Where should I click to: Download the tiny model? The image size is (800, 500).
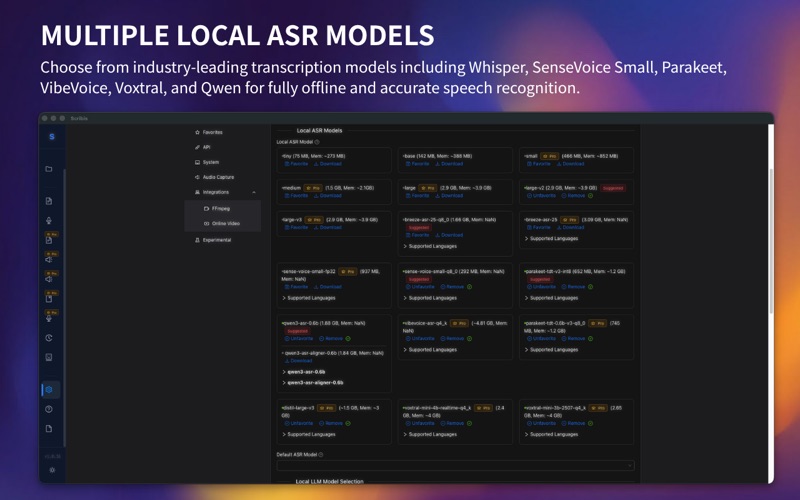(x=328, y=164)
